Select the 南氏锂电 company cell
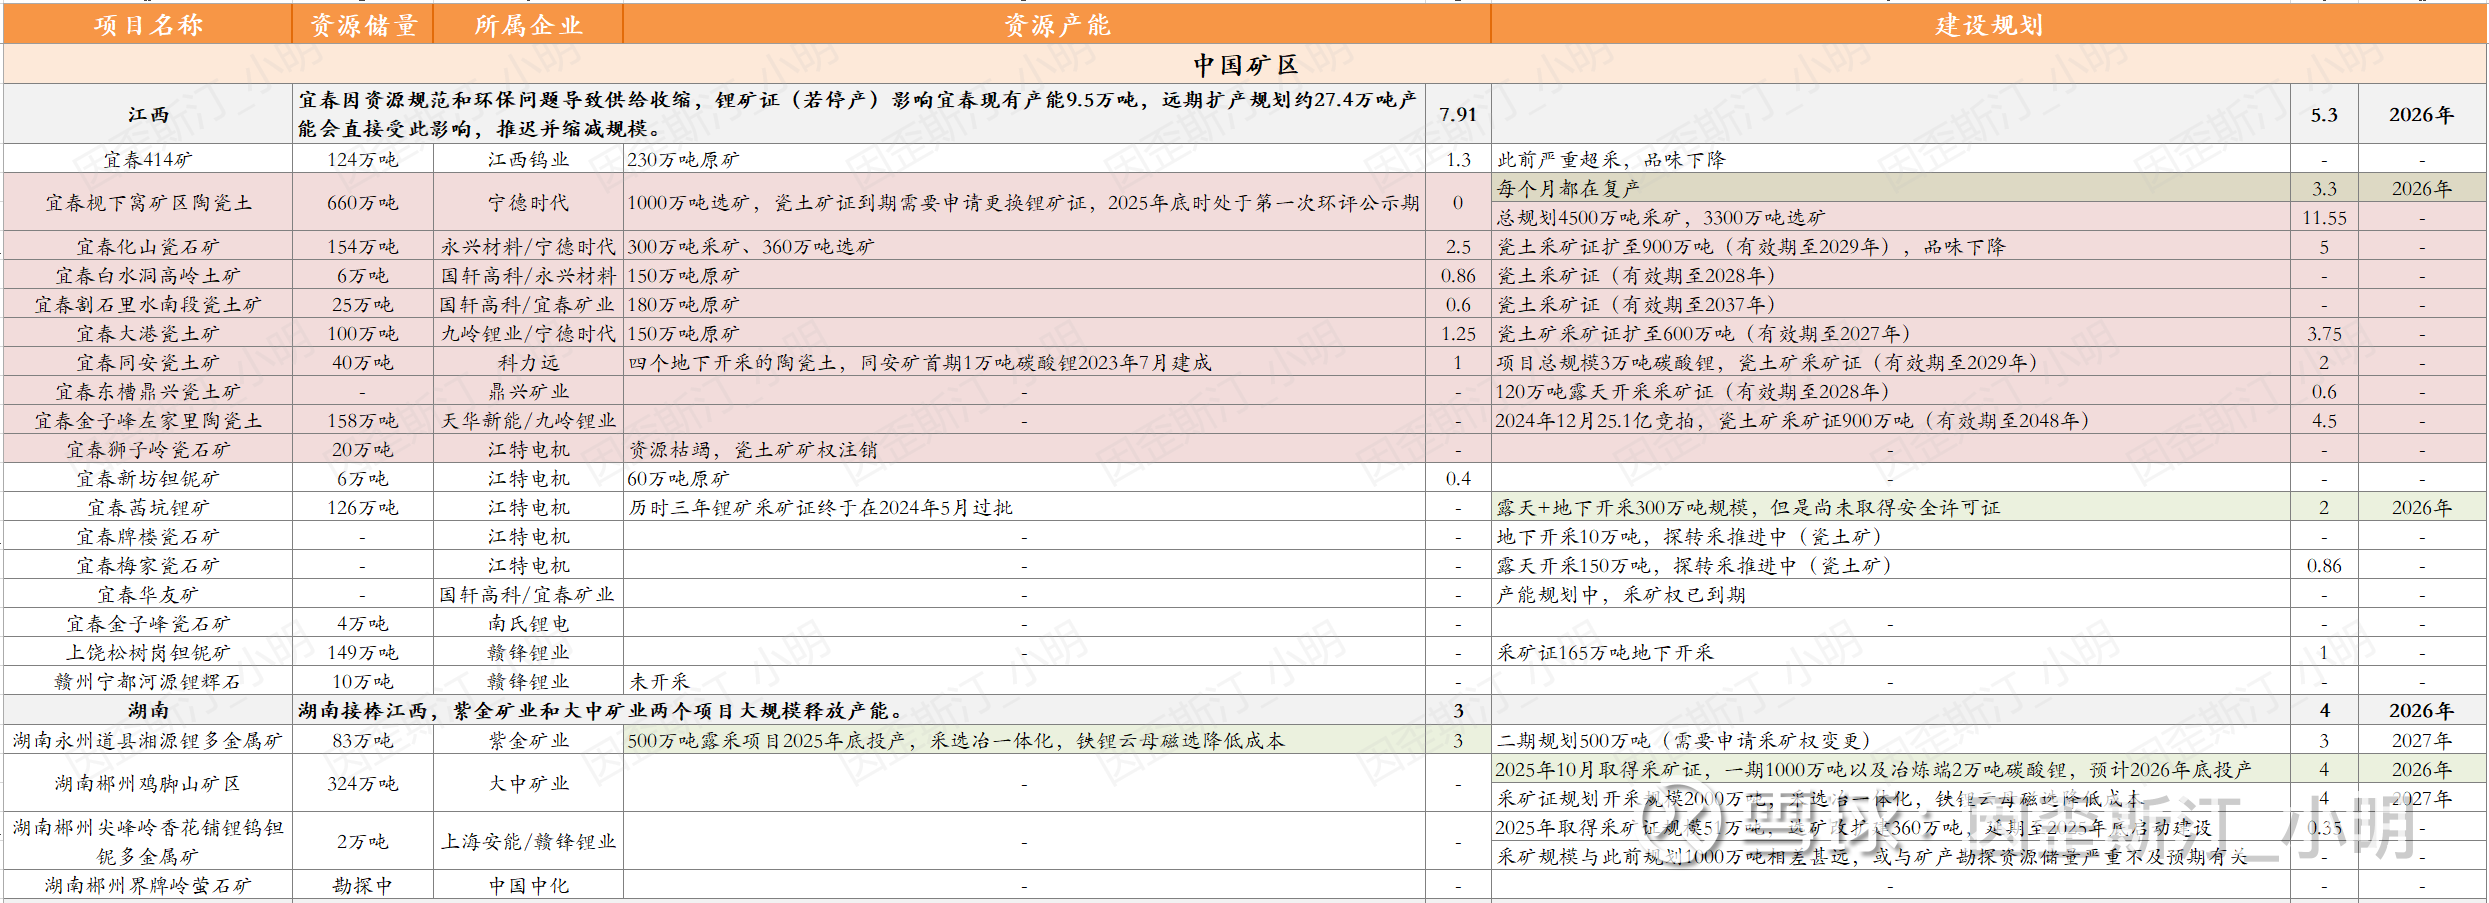The image size is (2489, 903). click(x=528, y=623)
